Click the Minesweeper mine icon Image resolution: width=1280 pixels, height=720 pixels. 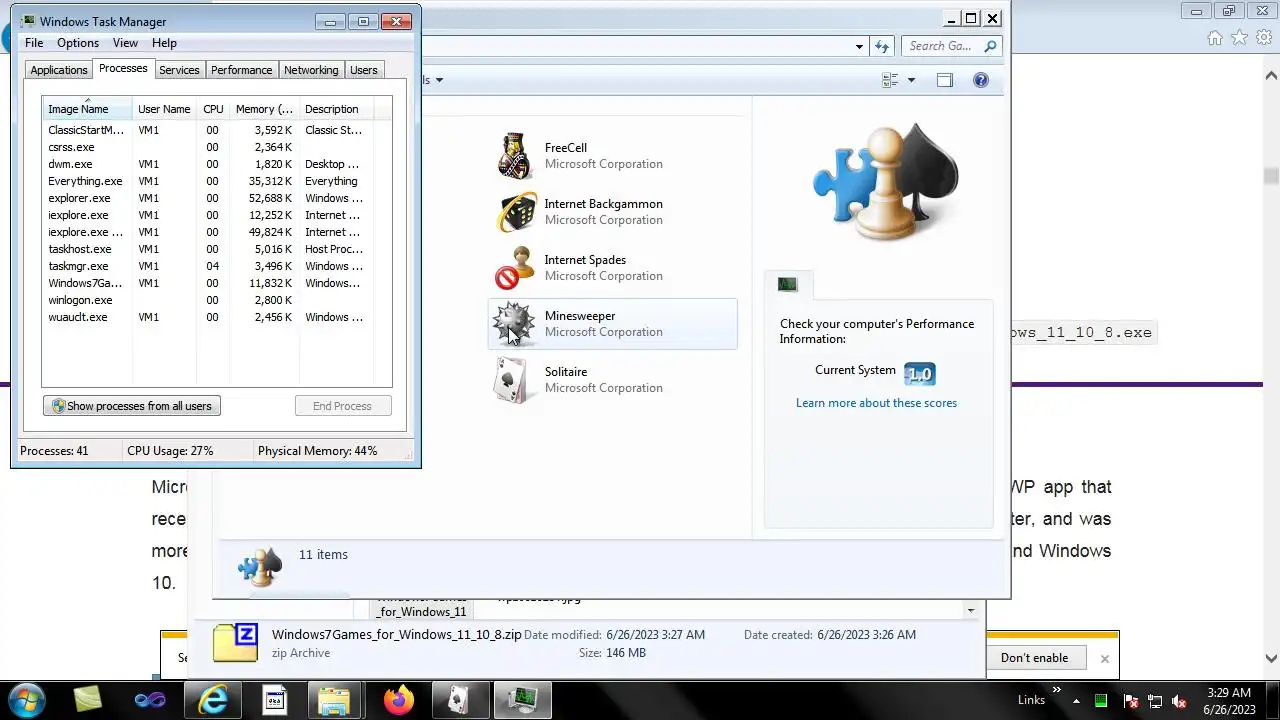point(514,324)
